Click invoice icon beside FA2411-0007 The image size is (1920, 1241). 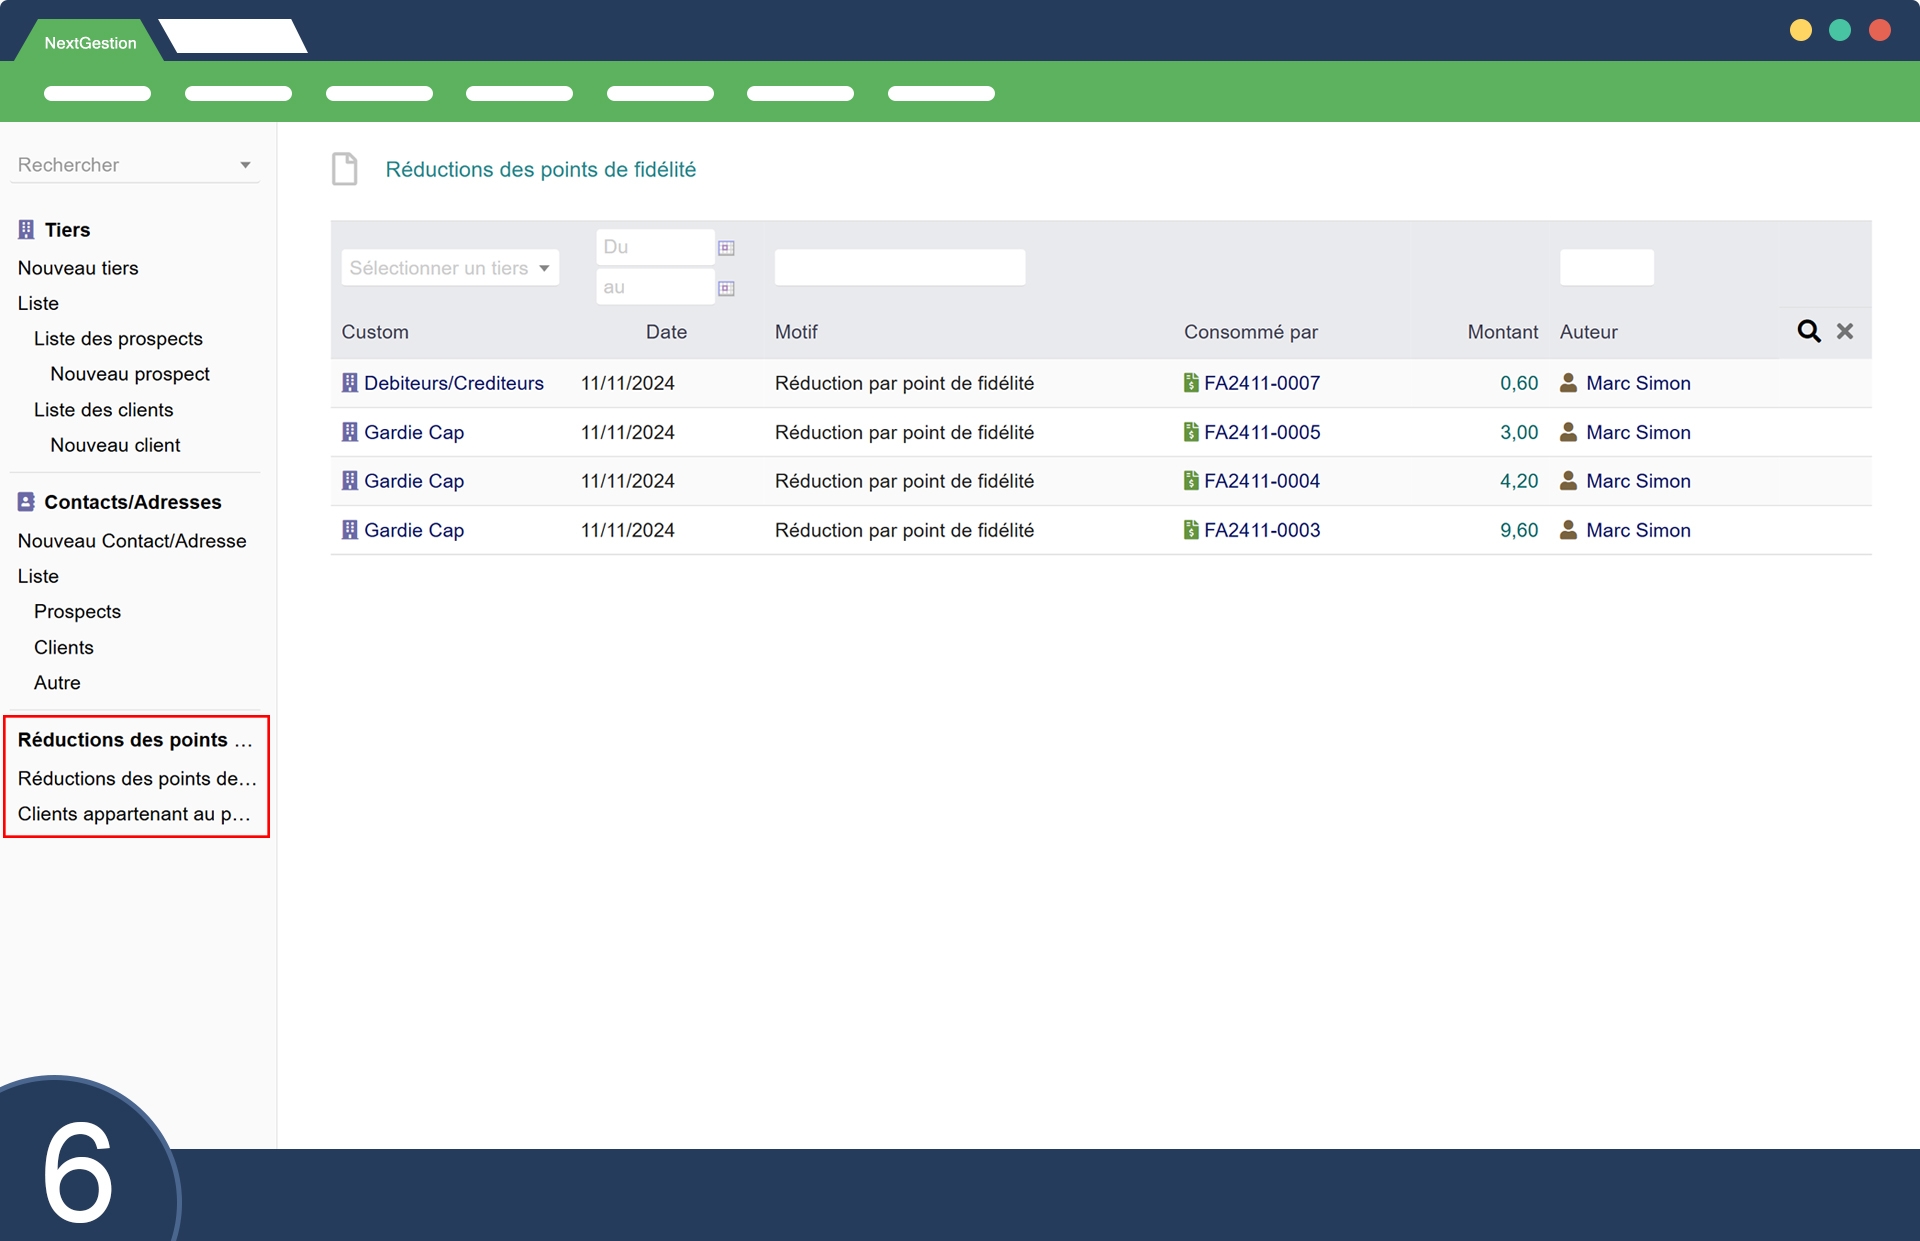(x=1191, y=383)
